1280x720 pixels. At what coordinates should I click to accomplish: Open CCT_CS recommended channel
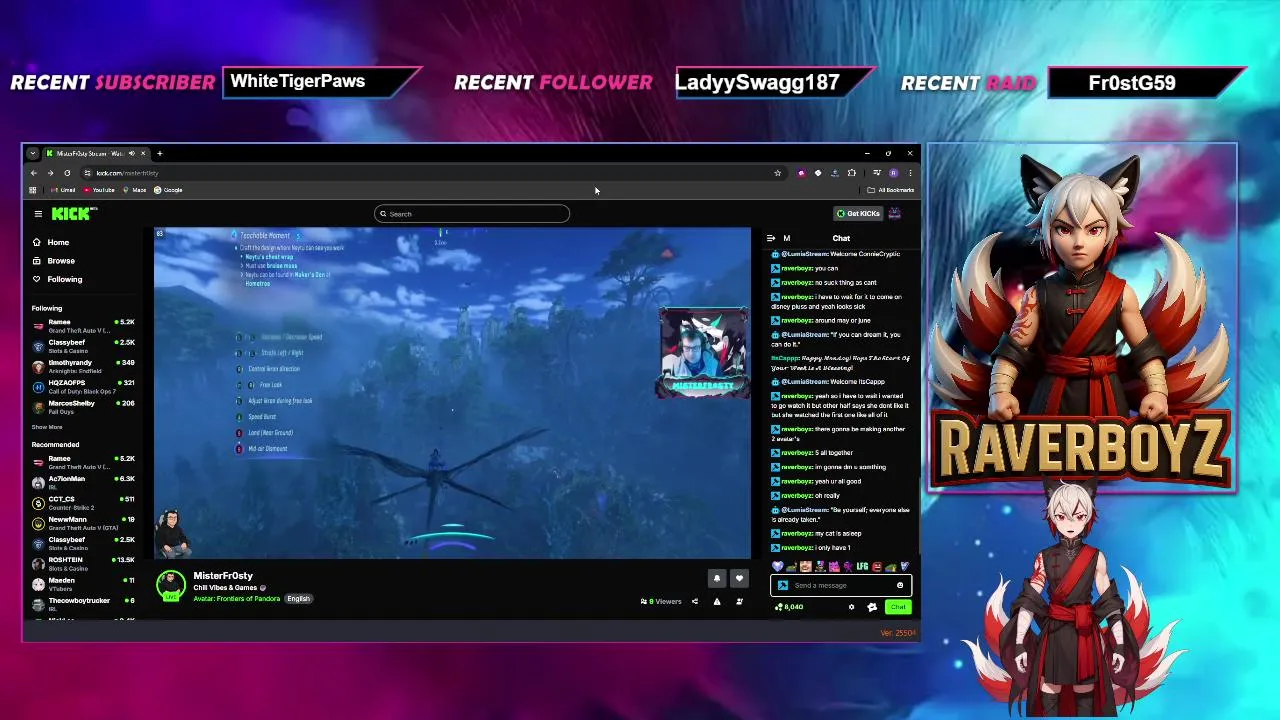pyautogui.click(x=84, y=502)
